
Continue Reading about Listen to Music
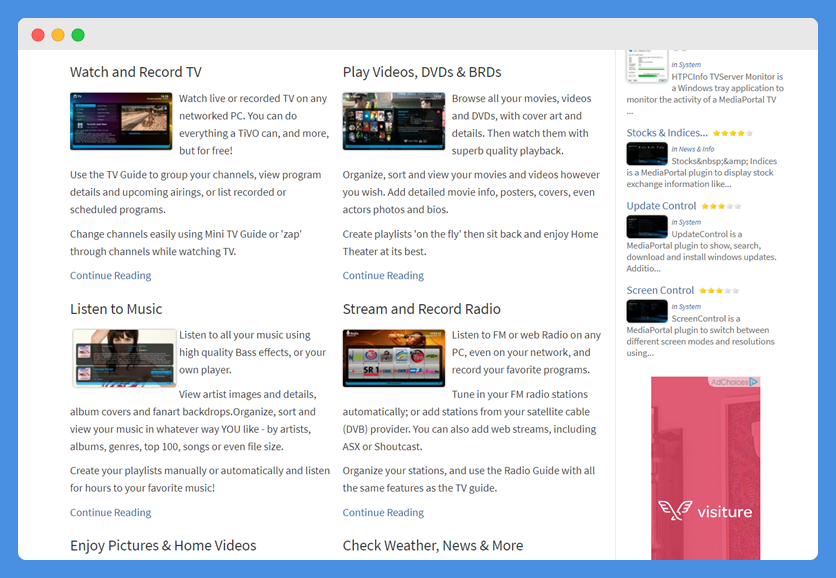pyautogui.click(x=111, y=513)
